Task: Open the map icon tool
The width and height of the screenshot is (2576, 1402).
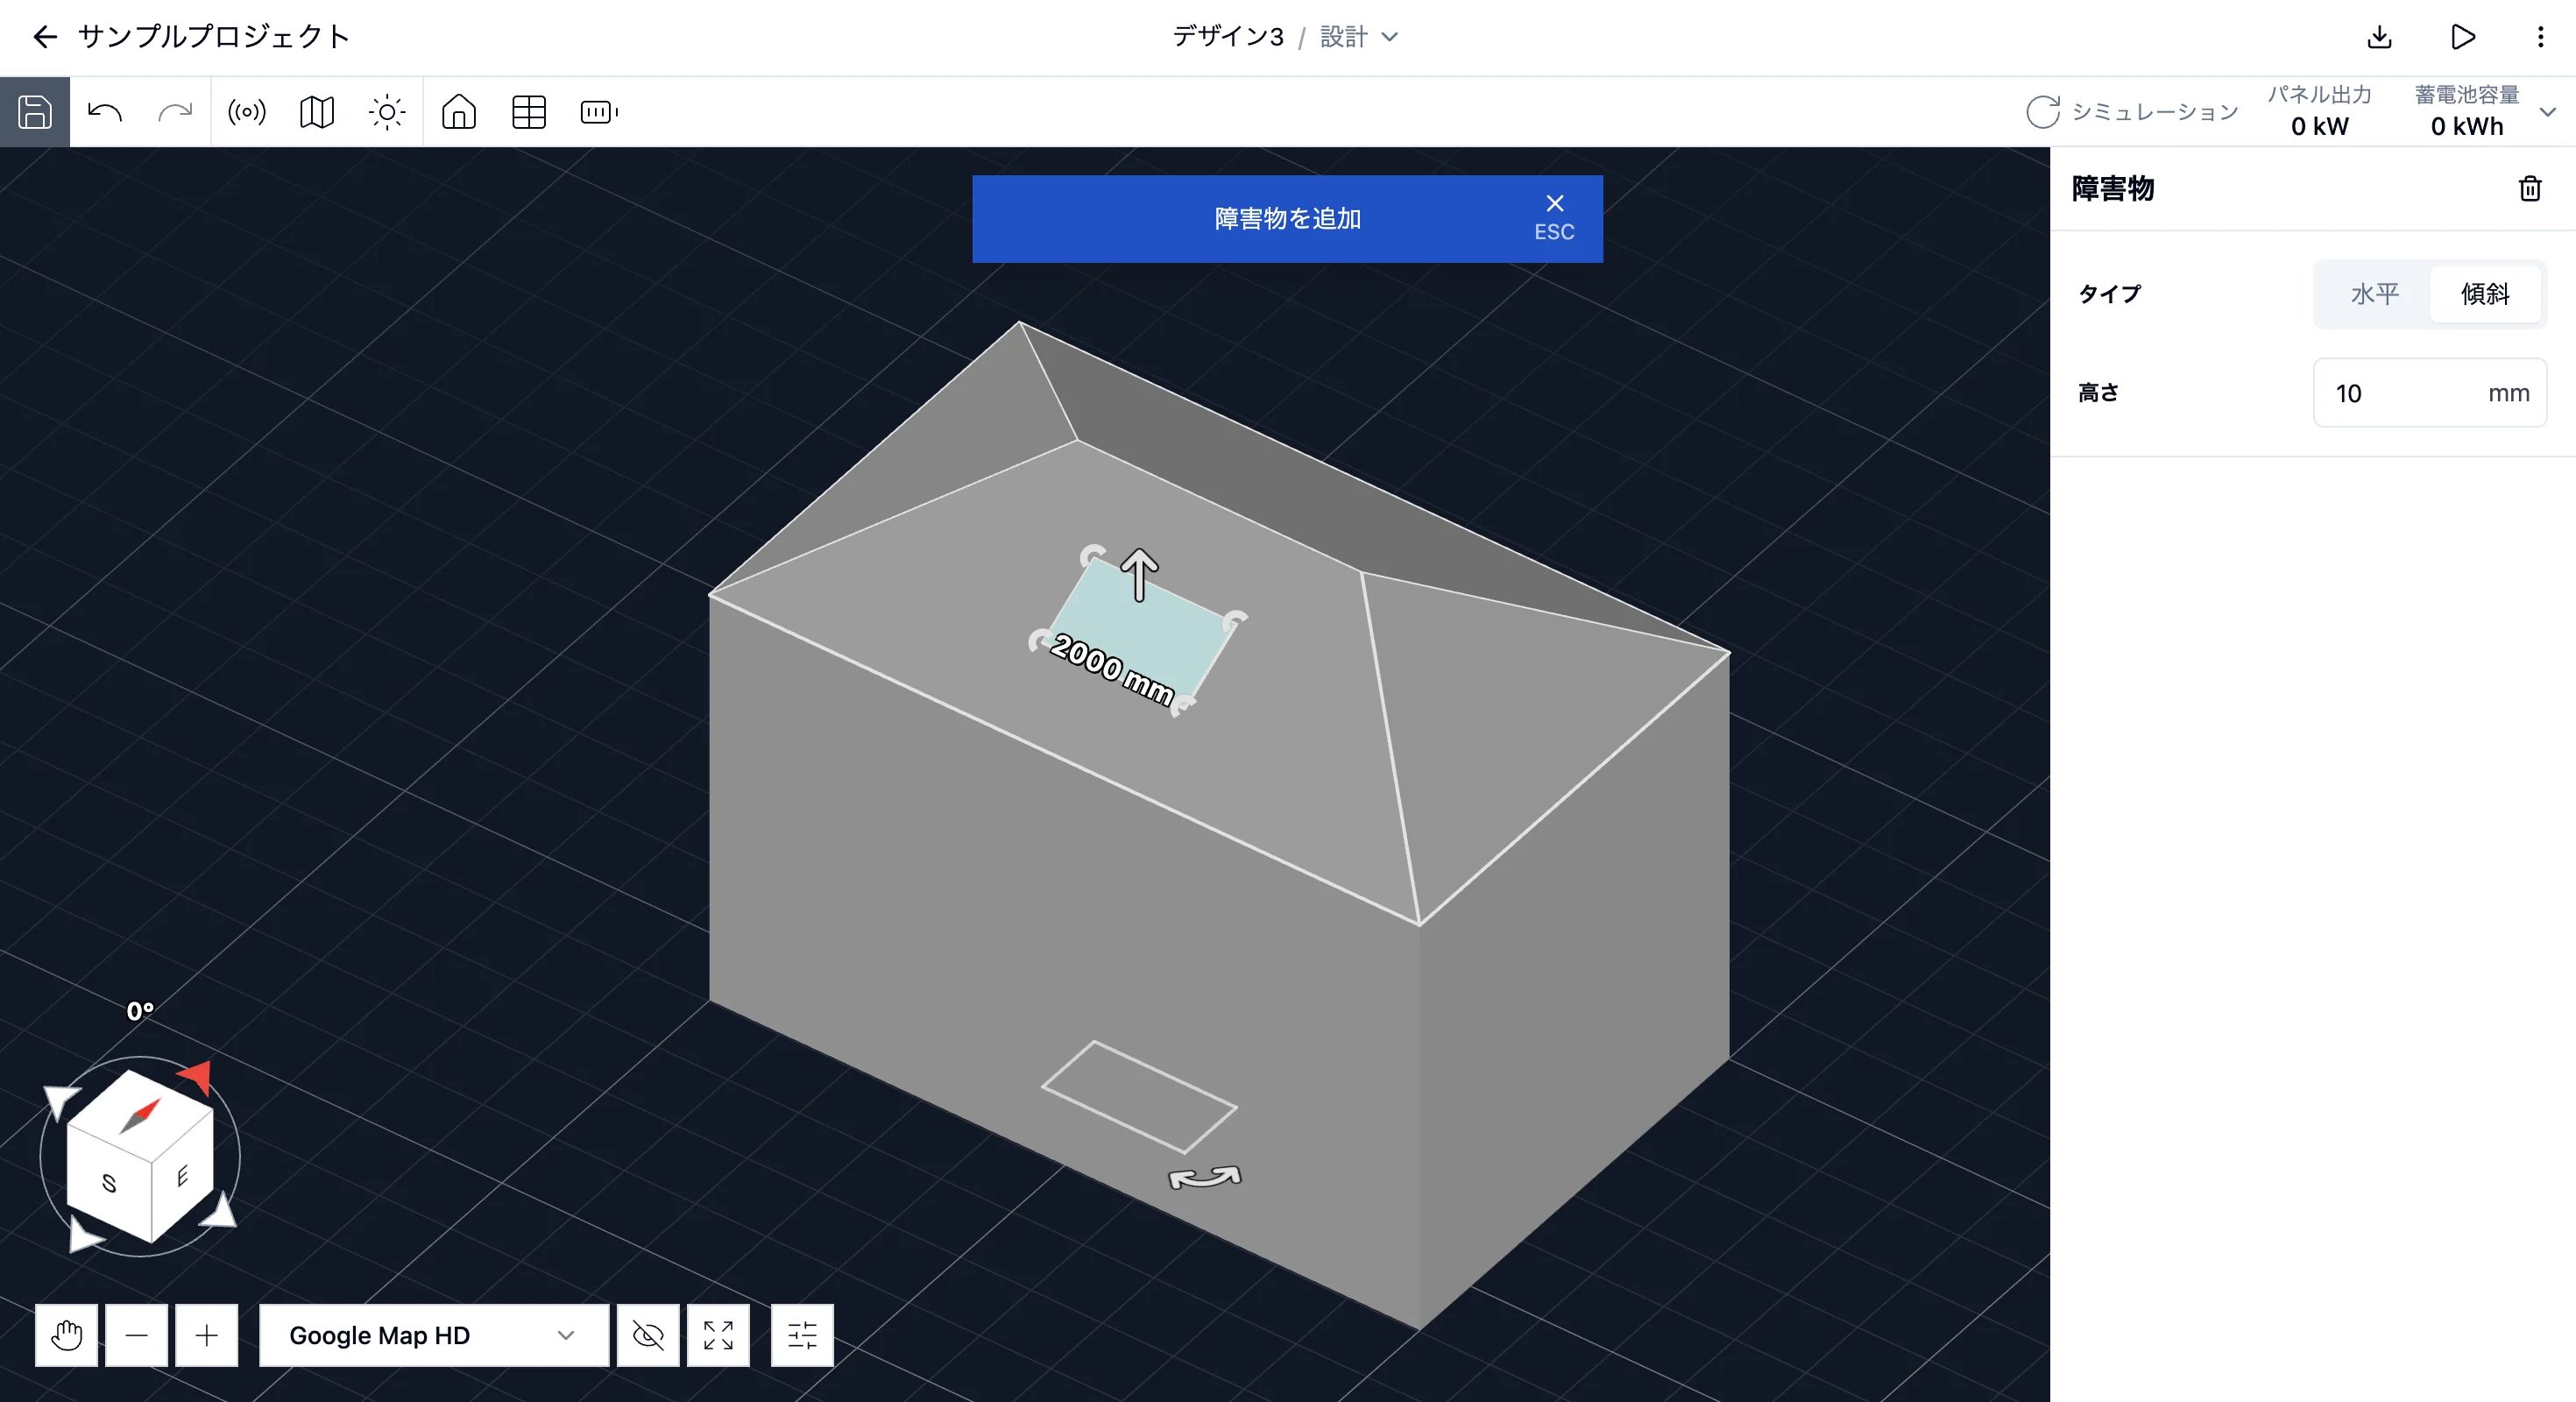Action: (x=317, y=112)
